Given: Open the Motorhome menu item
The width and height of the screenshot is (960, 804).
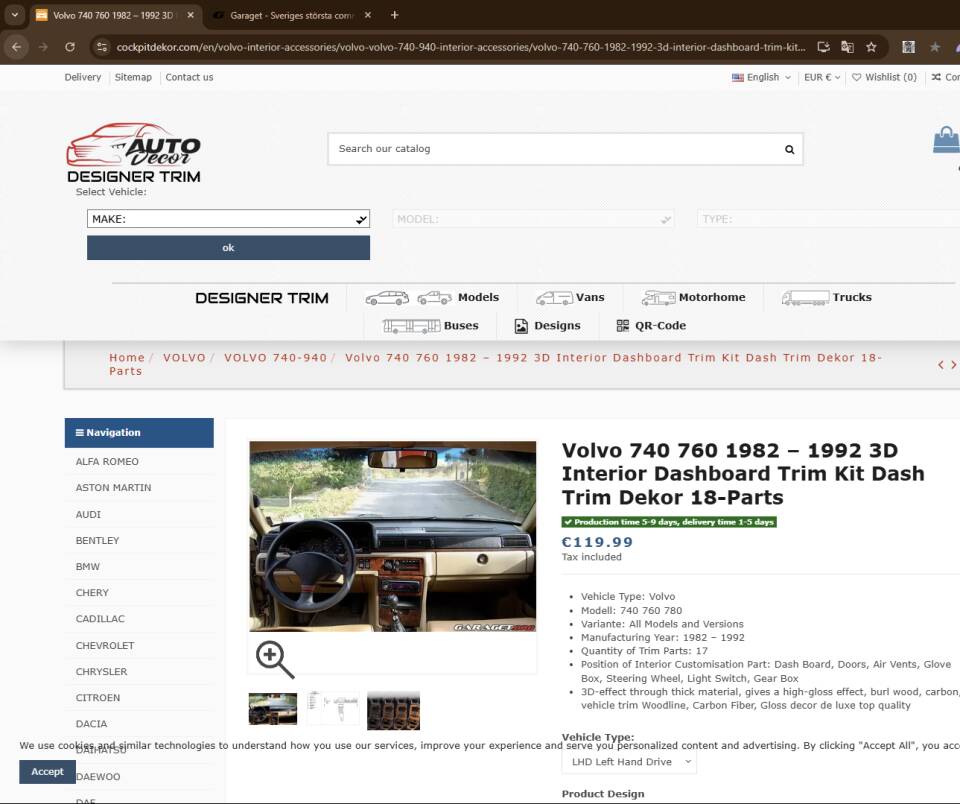Looking at the screenshot, I should pos(693,298).
